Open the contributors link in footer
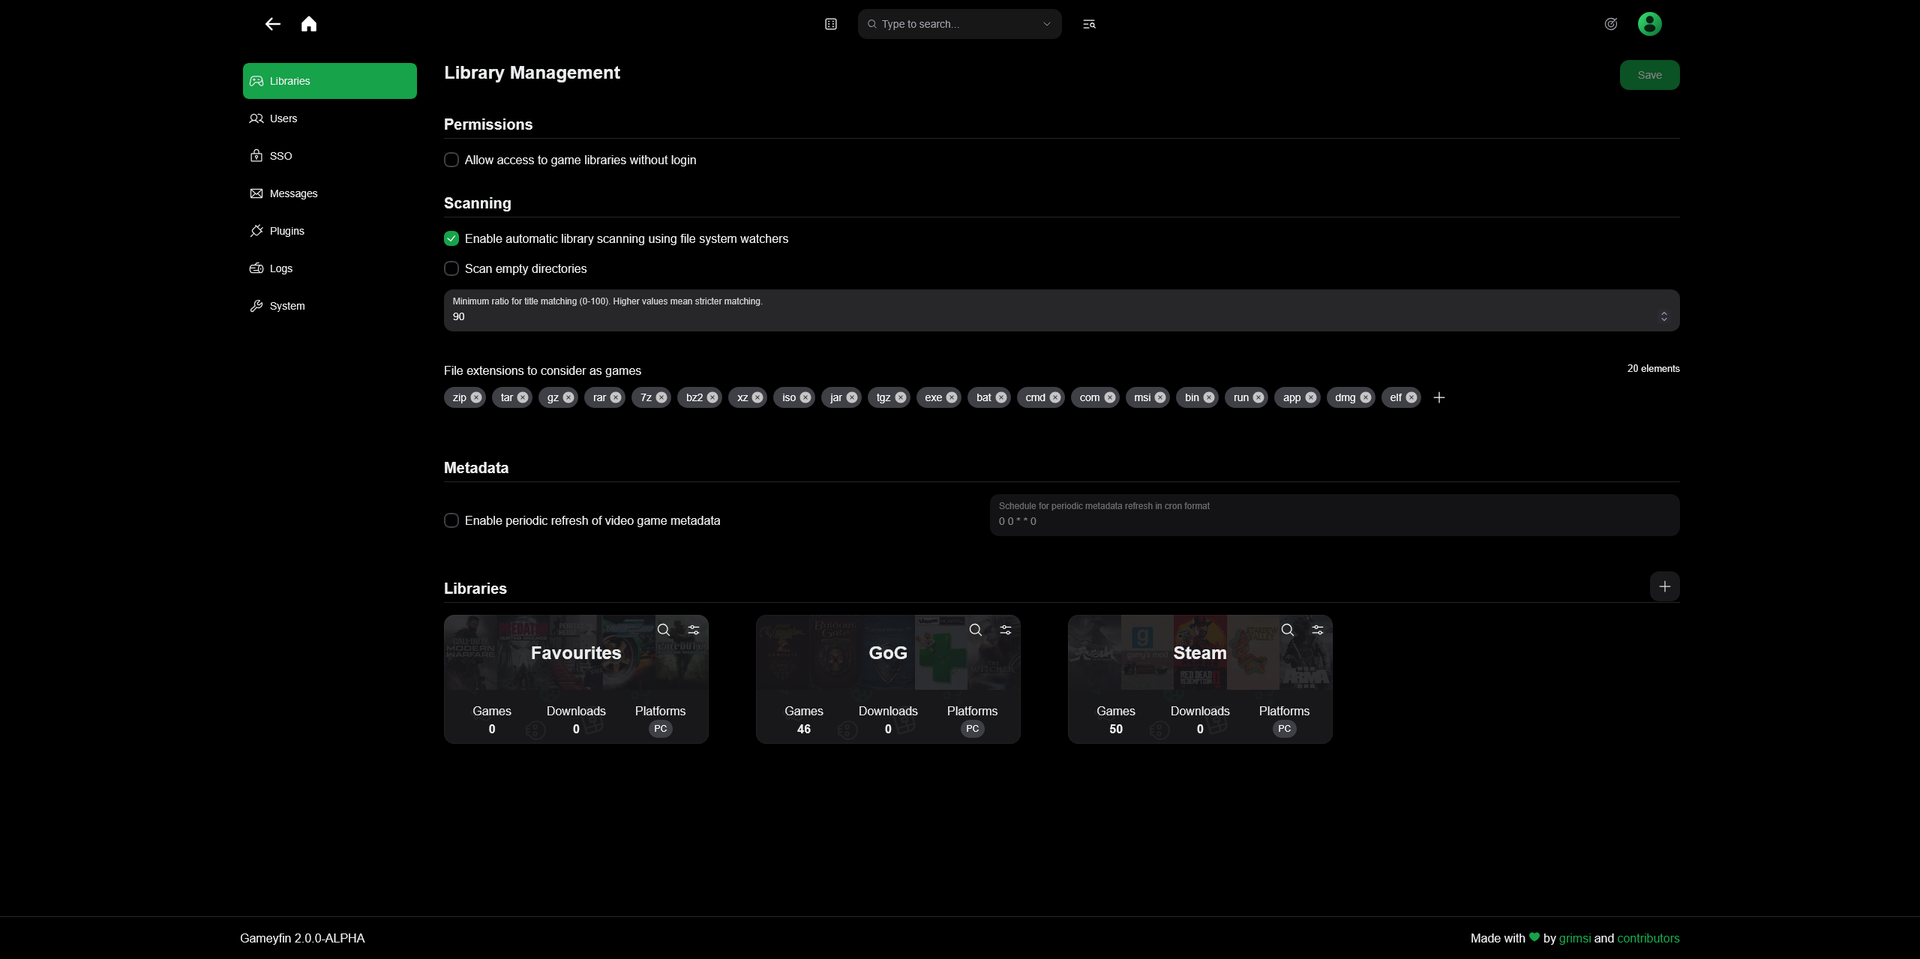The height and width of the screenshot is (959, 1920). click(x=1648, y=938)
